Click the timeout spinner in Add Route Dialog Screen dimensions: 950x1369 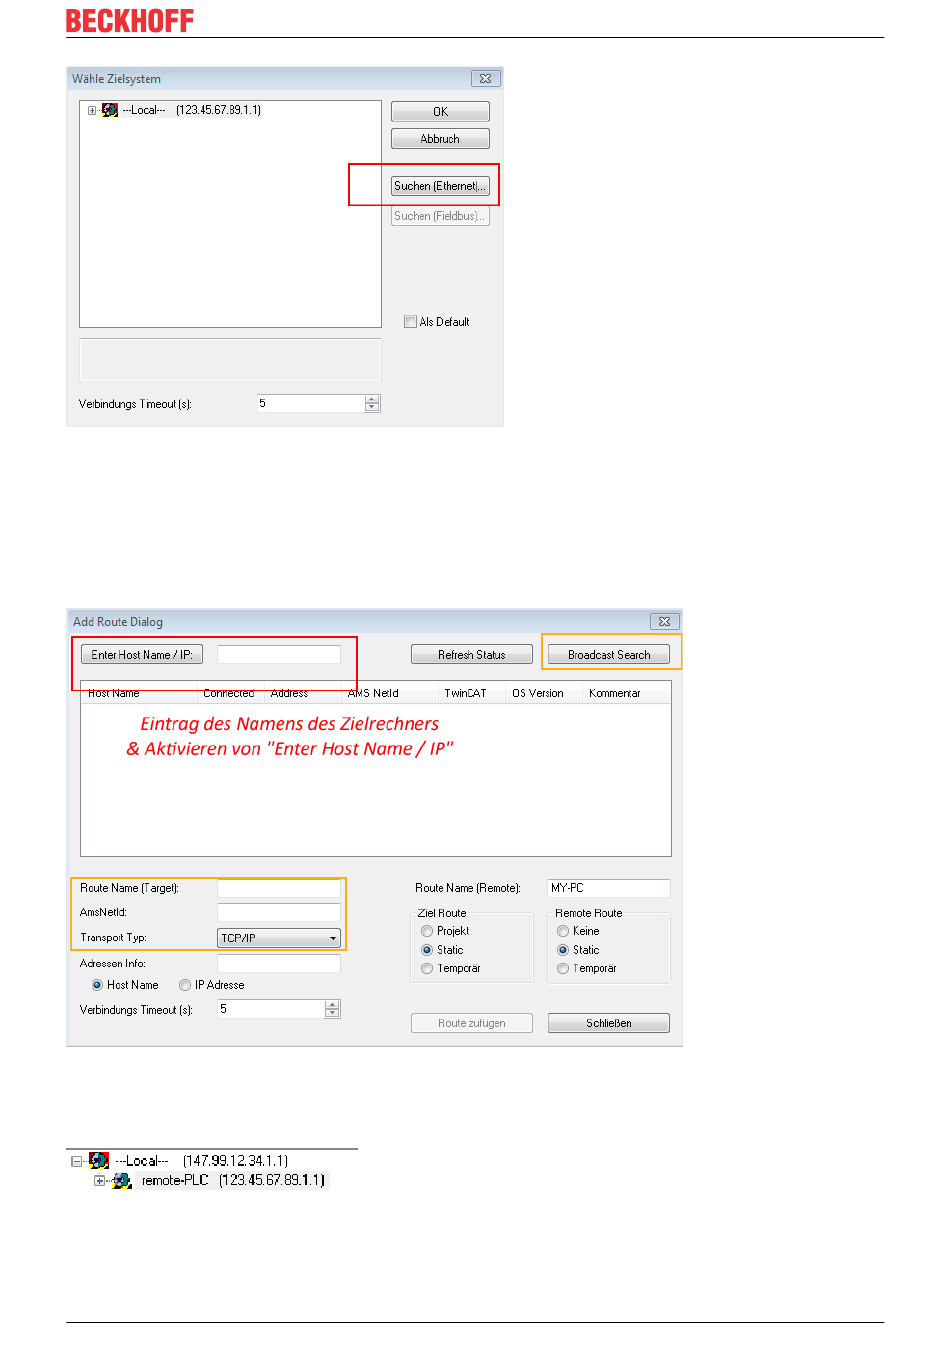(x=333, y=1009)
